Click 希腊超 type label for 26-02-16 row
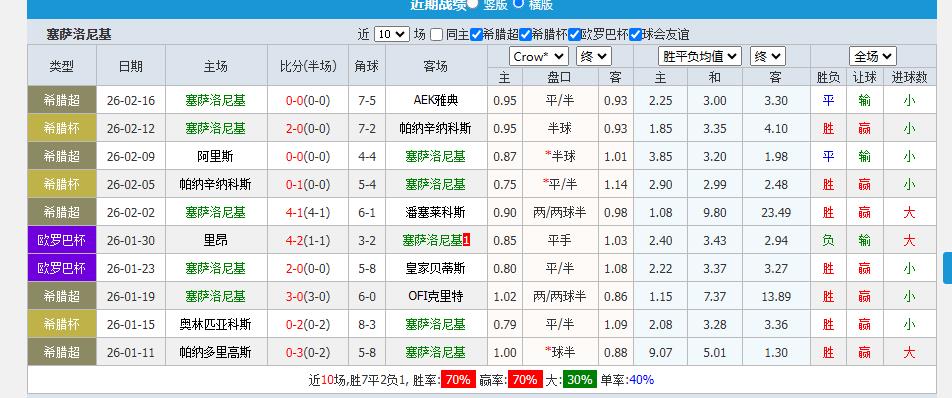952x398 pixels. click(62, 100)
